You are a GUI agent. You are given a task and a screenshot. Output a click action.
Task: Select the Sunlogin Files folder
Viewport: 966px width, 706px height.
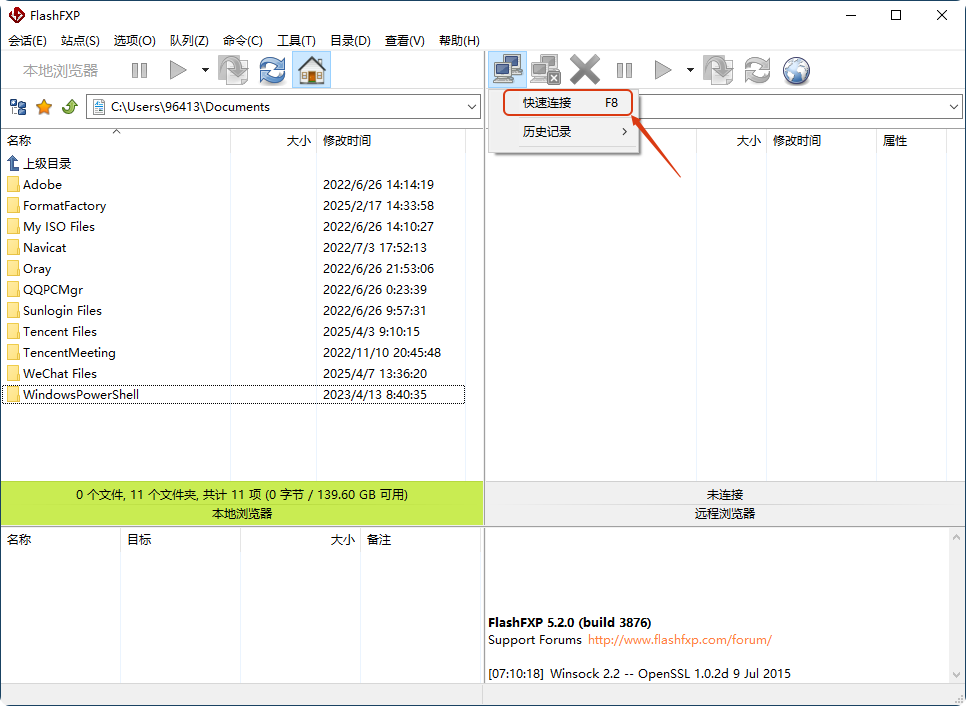[233, 310]
